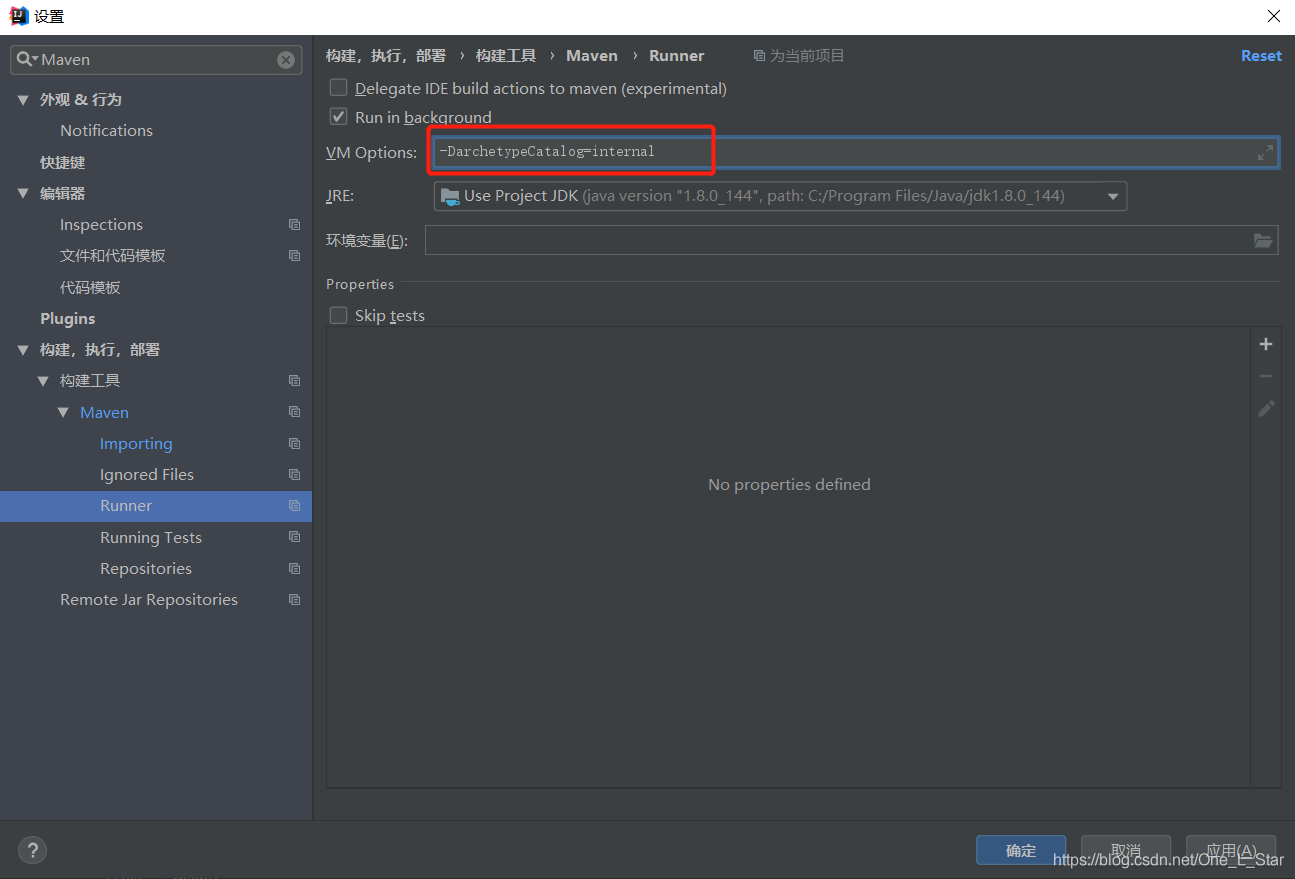Image resolution: width=1295 pixels, height=879 pixels.
Task: Select 快捷键 settings page
Action: pyautogui.click(x=62, y=162)
